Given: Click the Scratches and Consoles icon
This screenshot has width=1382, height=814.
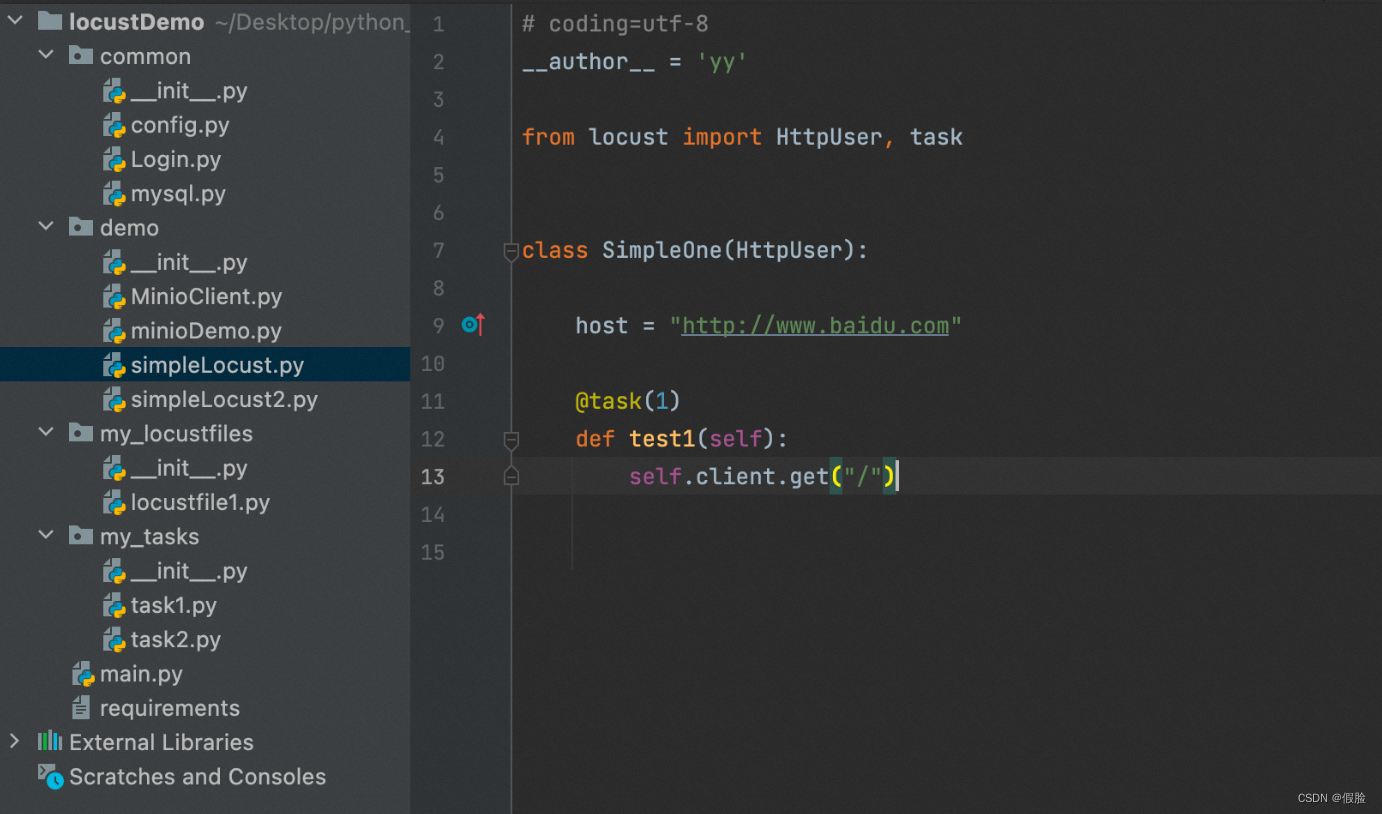Looking at the screenshot, I should [50, 775].
